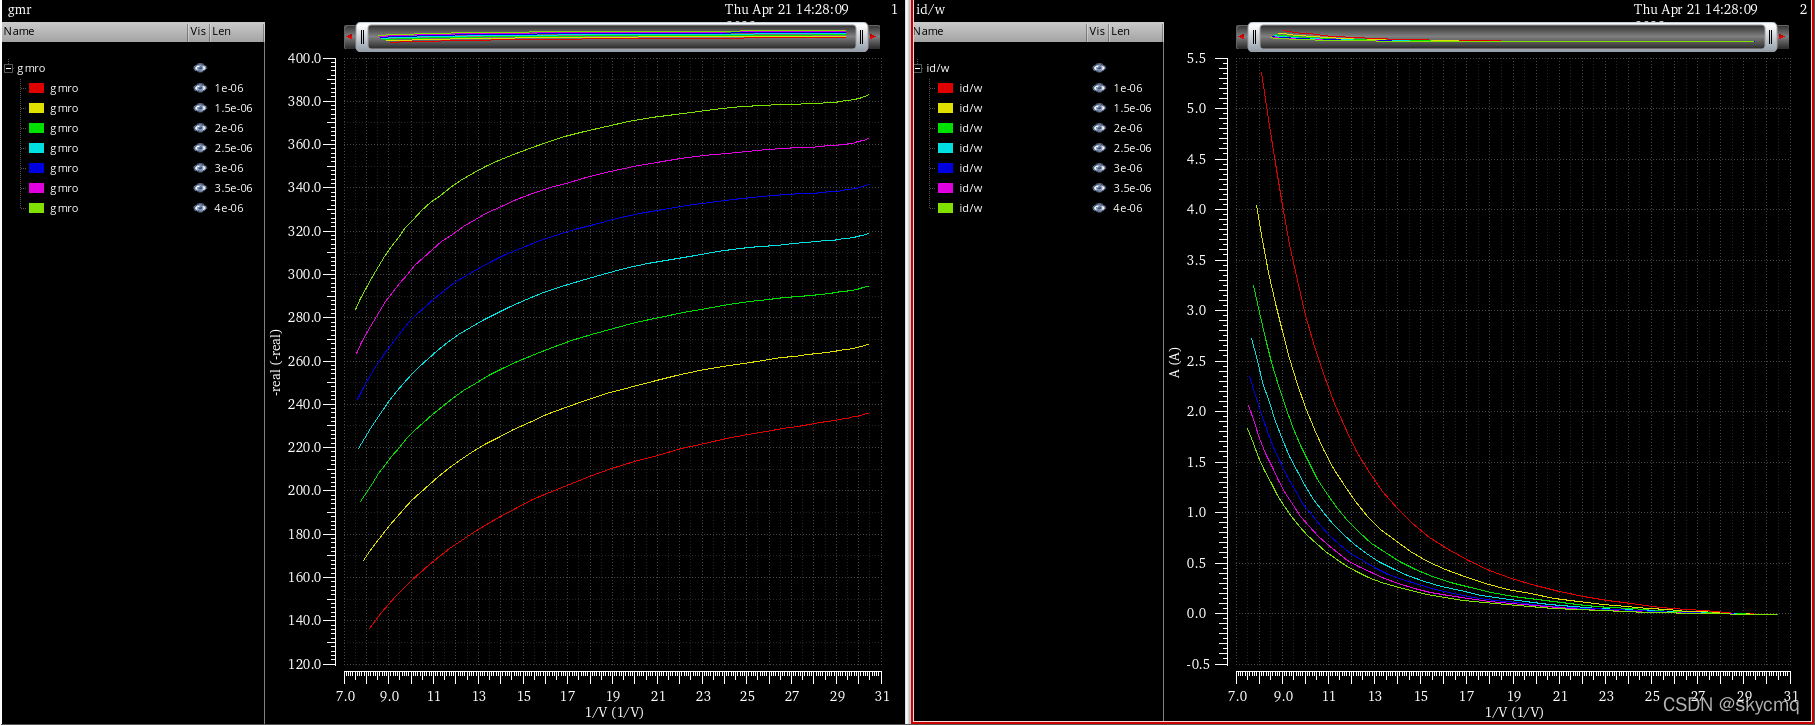
Task: Hide the id/w 4e-06 trace
Action: coord(1099,208)
